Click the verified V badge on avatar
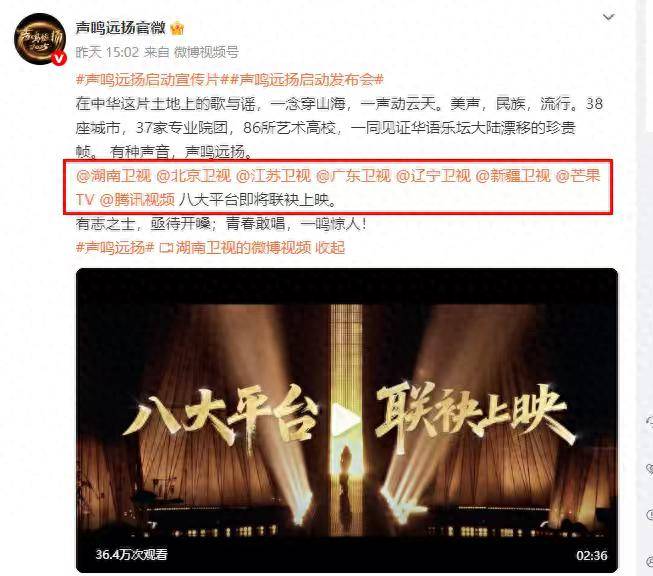 coord(59,58)
